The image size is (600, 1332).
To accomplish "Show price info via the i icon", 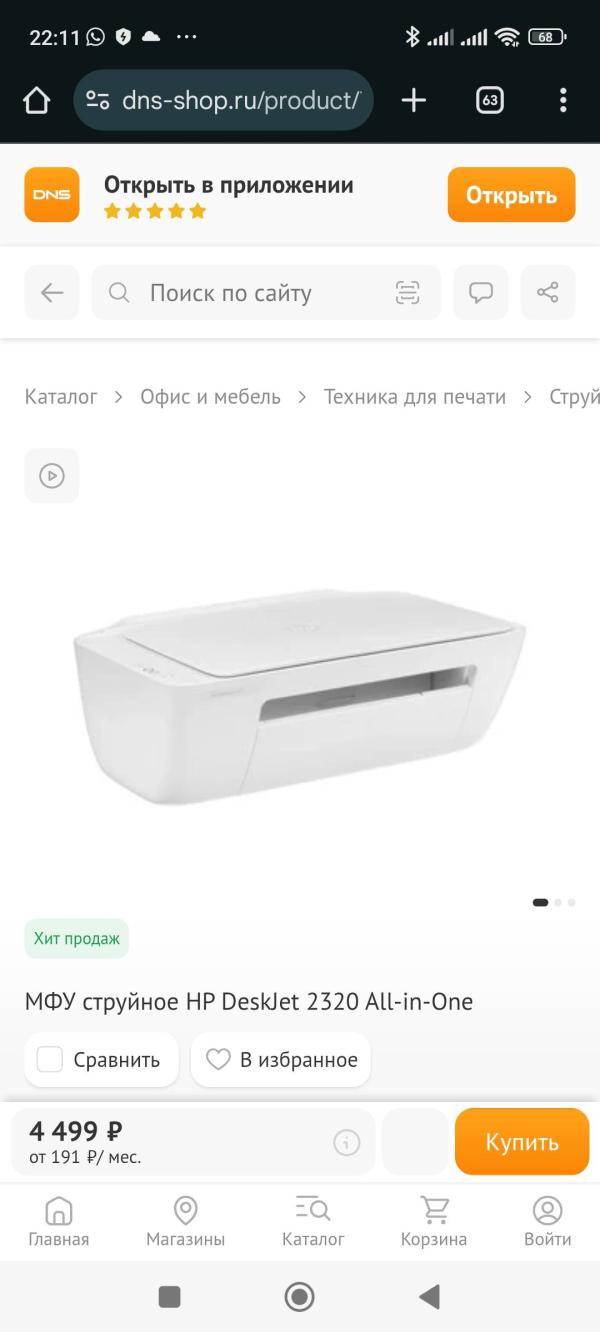I will click(x=347, y=1142).
